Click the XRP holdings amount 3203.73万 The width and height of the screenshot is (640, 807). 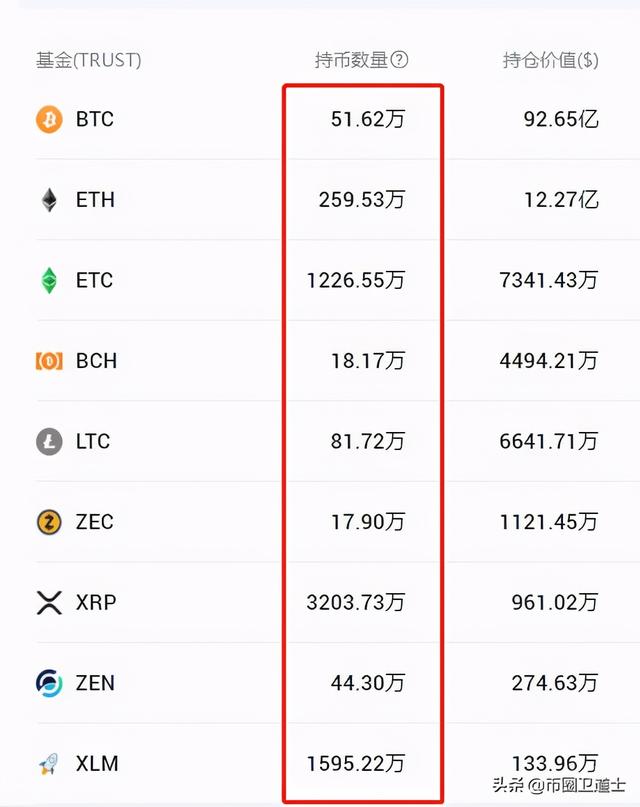point(356,603)
